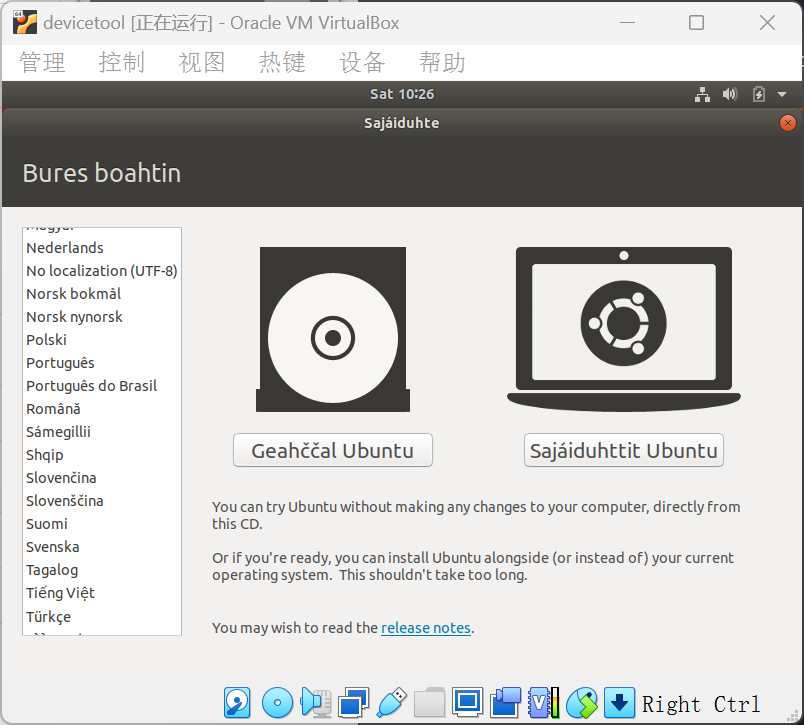804x725 pixels.
Task: Click the recording icon in VirtualBox status bar
Action: (505, 702)
